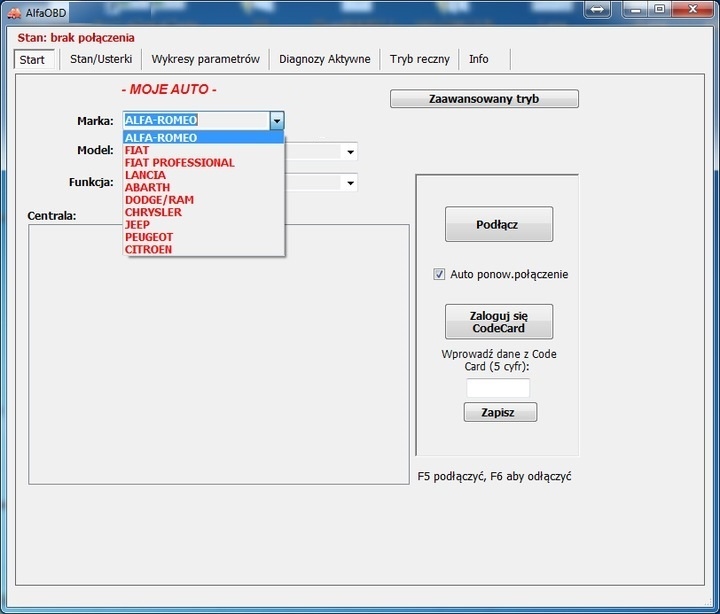Collapse the Marka dropdown using its arrow

(277, 120)
